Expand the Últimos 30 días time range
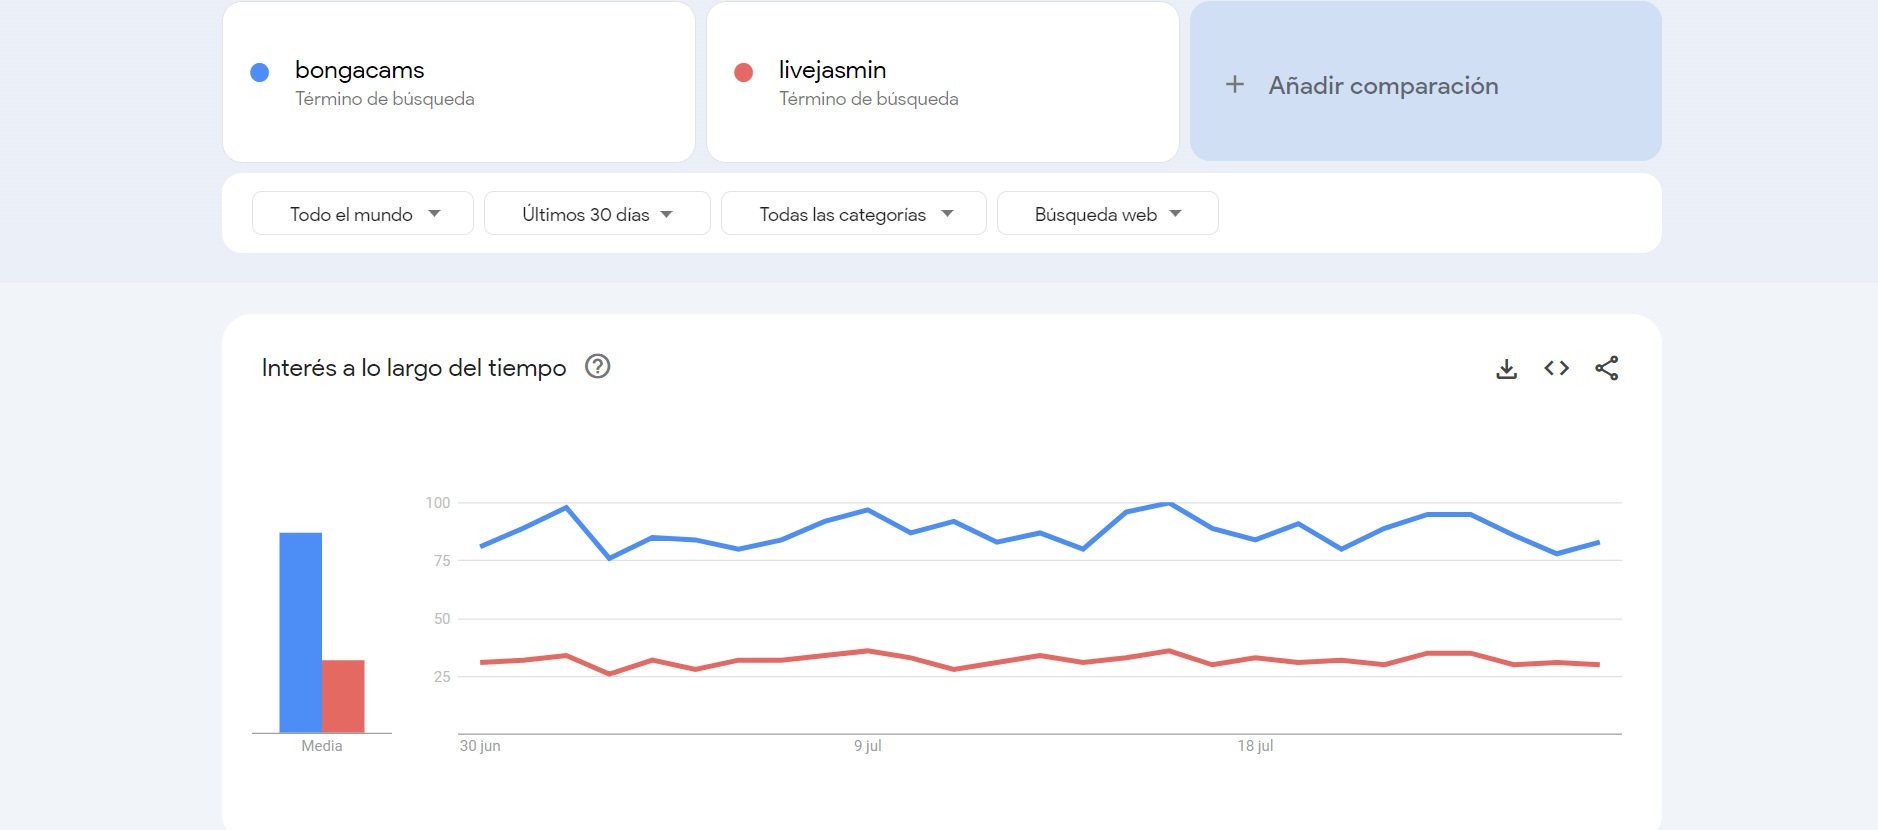The height and width of the screenshot is (830, 1878). tap(597, 214)
